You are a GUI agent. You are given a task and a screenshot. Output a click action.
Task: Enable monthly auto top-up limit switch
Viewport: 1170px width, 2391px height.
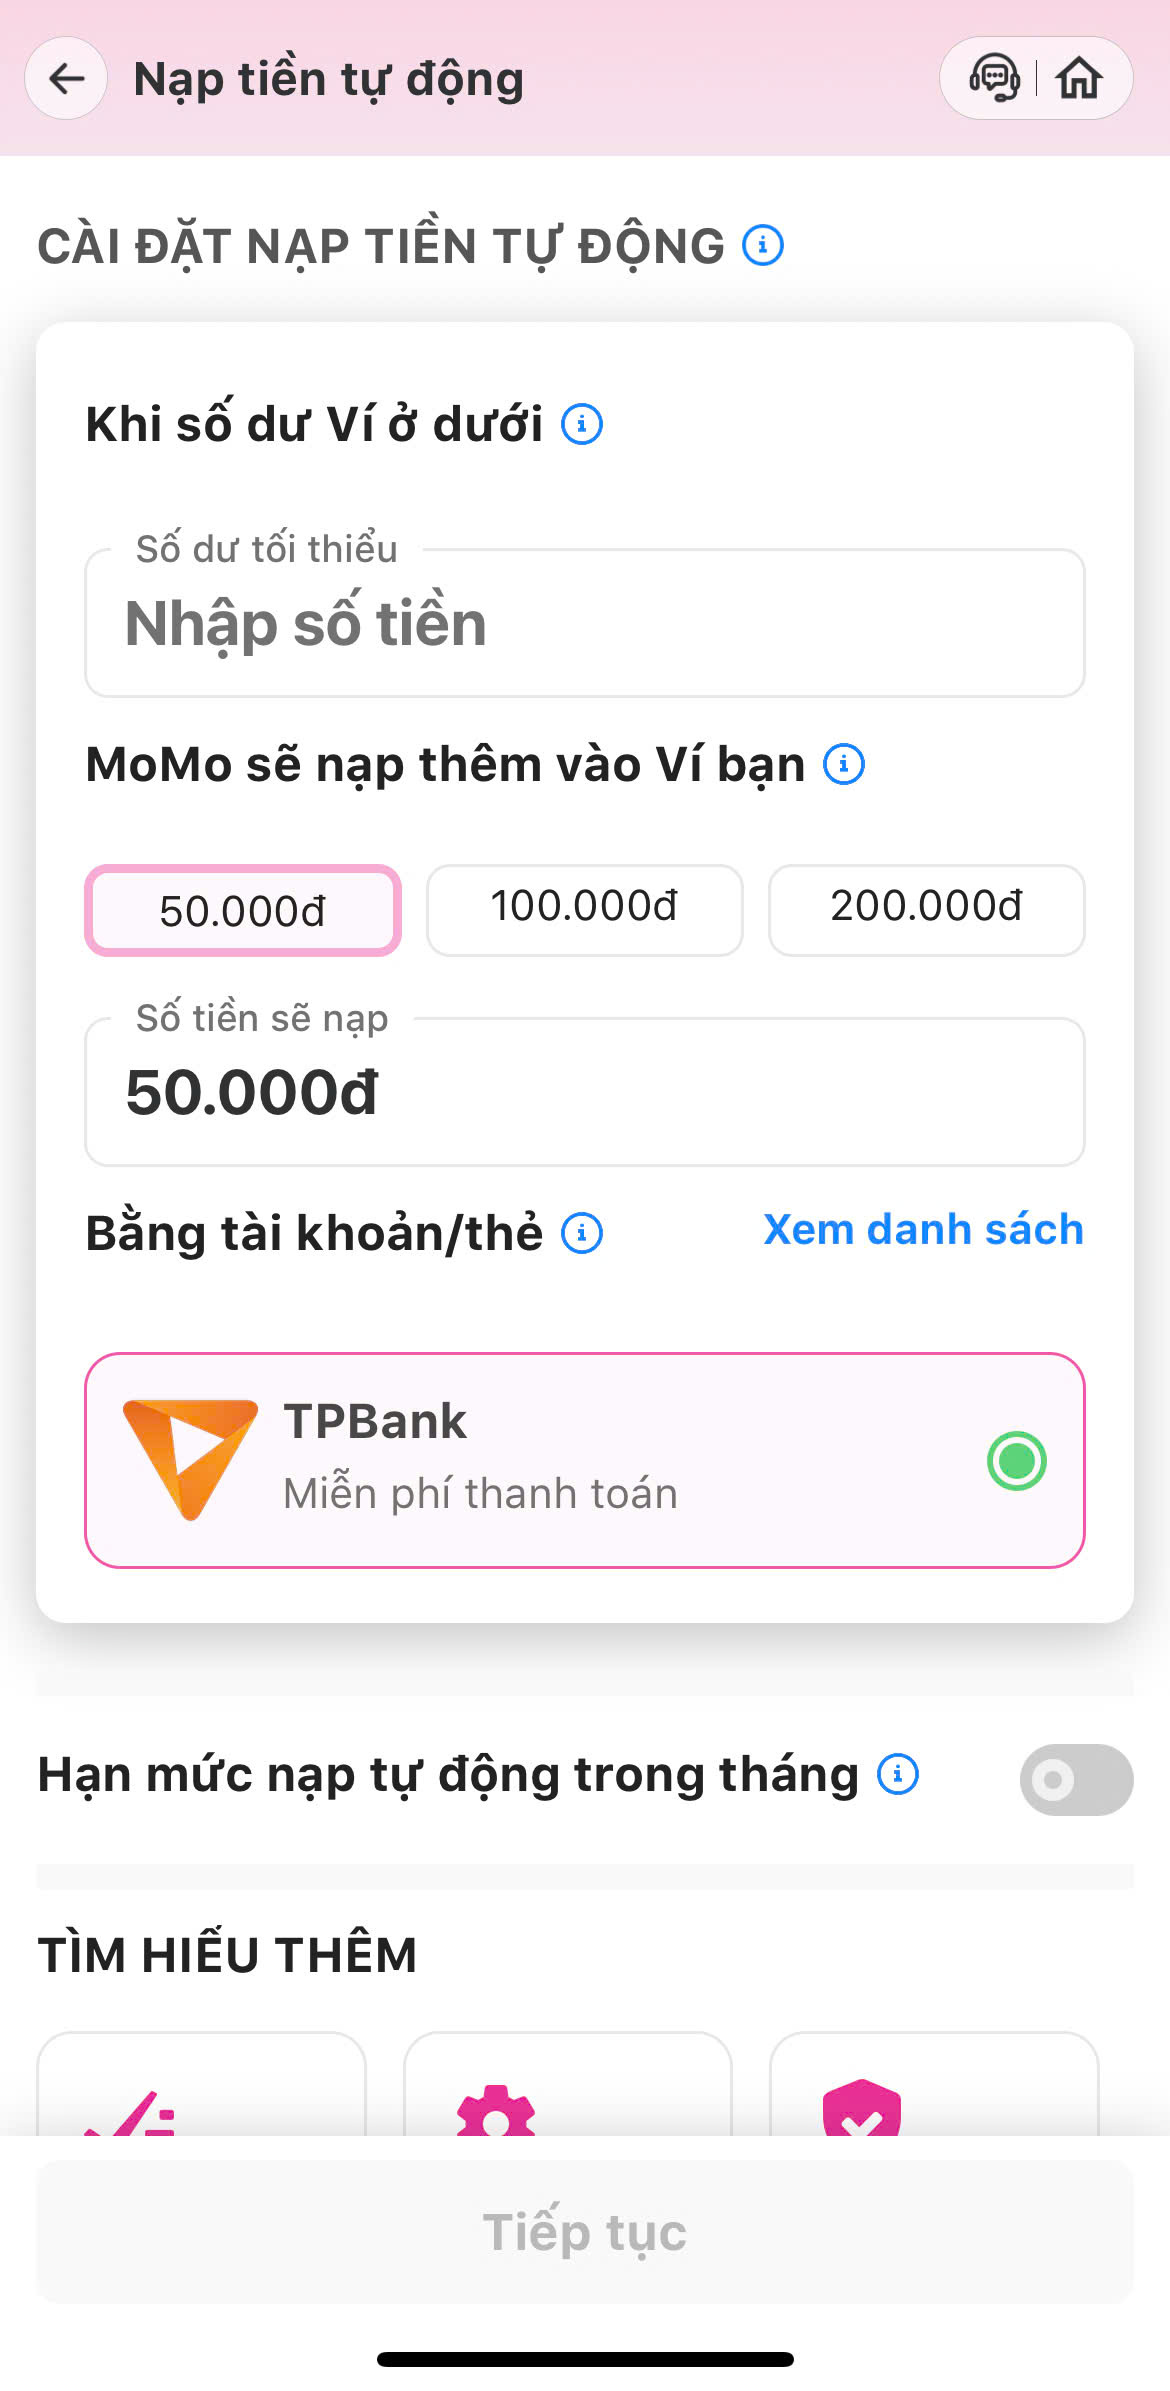(1076, 1780)
